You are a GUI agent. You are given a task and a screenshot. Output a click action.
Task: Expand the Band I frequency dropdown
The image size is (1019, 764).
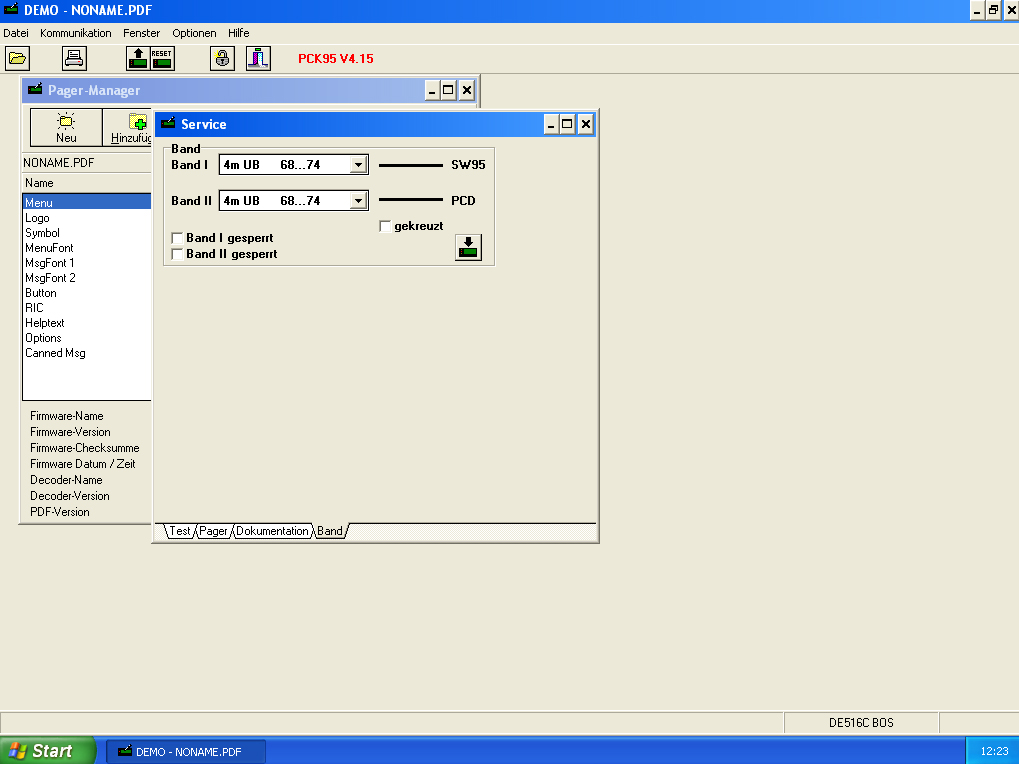coord(358,165)
